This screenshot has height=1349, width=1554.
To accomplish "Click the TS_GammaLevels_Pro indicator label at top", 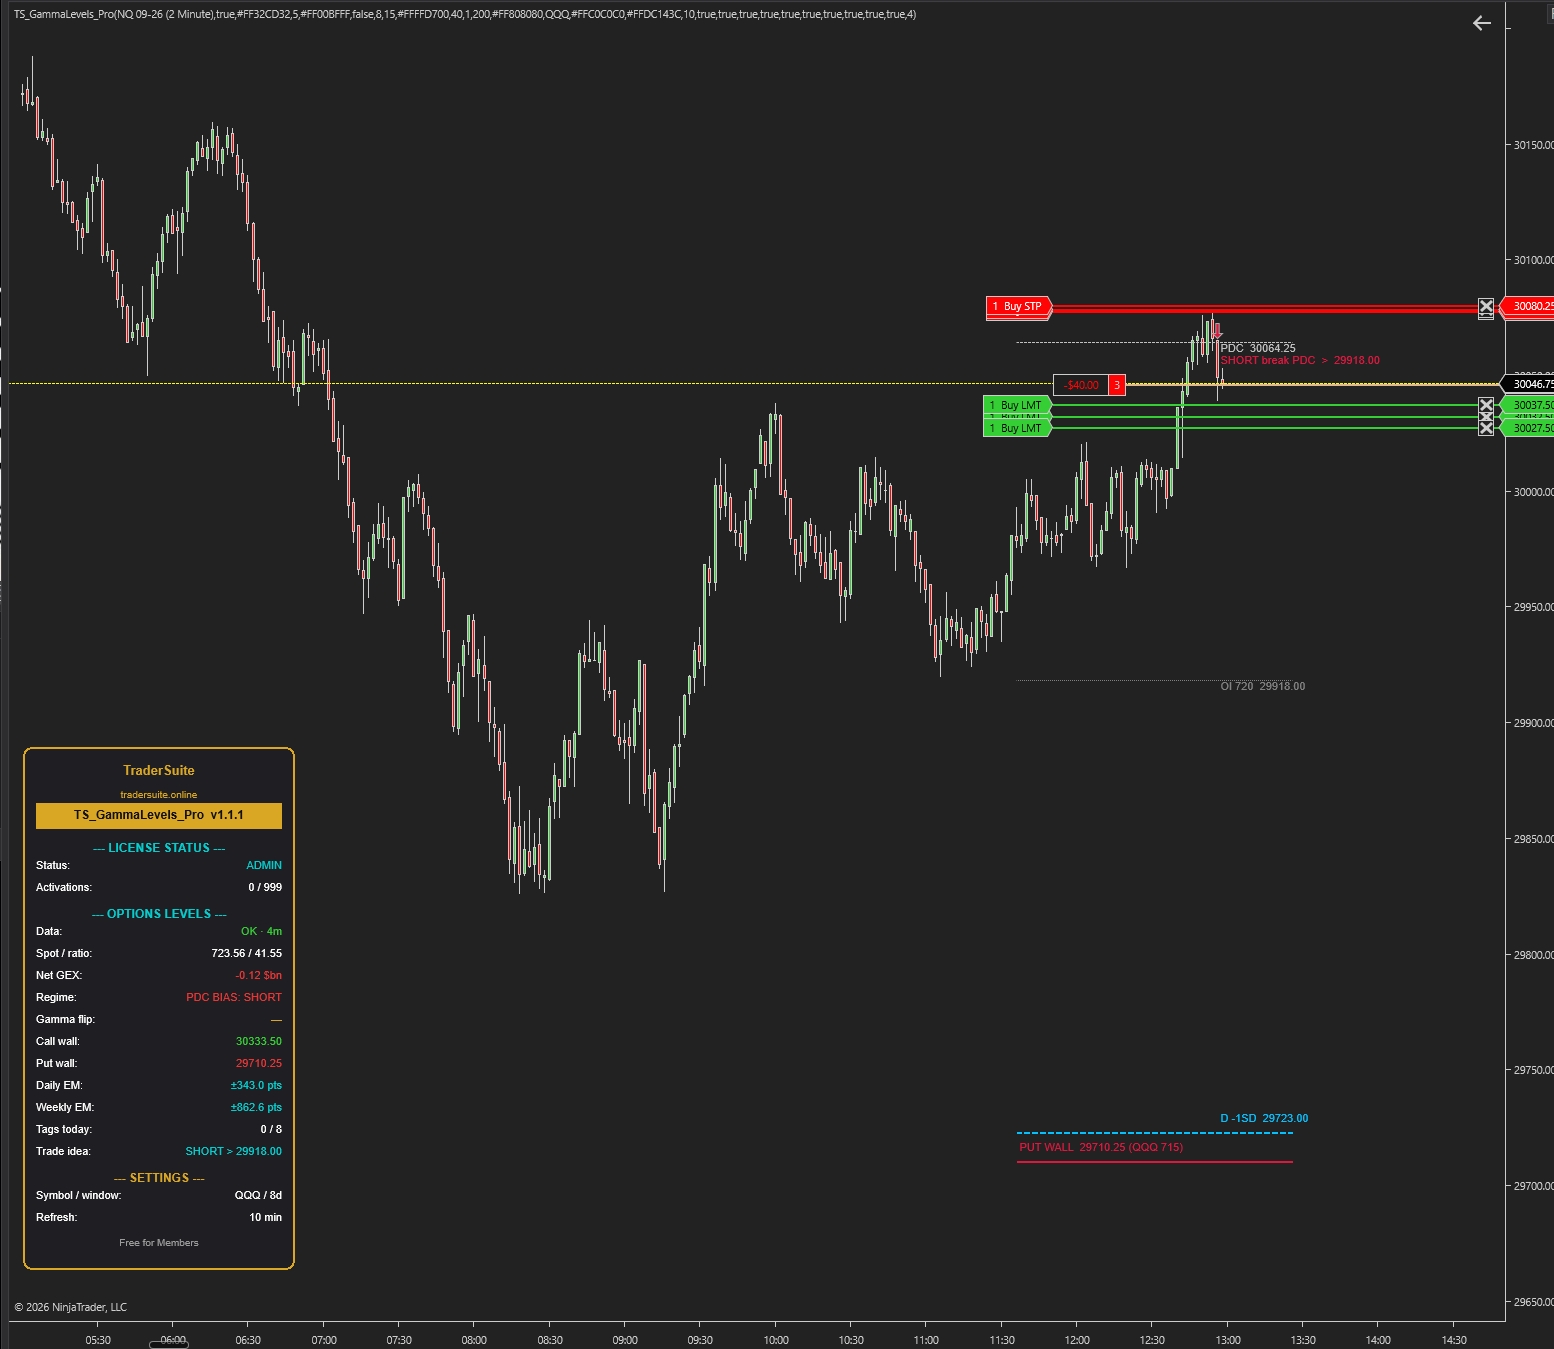I will click(465, 14).
